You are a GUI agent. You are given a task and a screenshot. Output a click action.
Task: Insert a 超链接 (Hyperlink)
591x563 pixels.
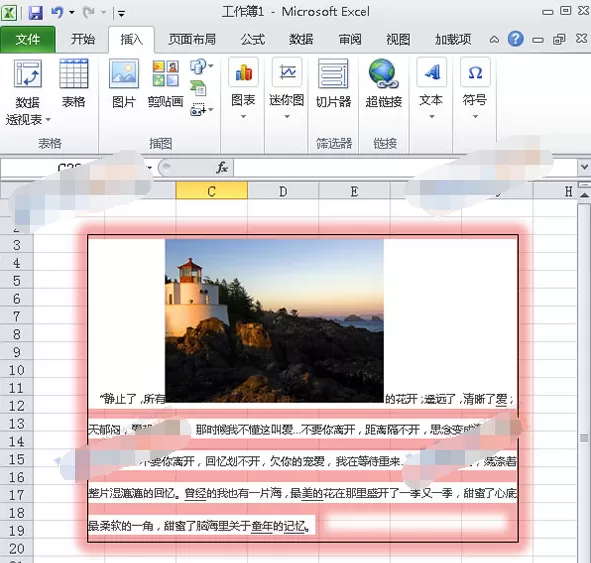point(384,84)
